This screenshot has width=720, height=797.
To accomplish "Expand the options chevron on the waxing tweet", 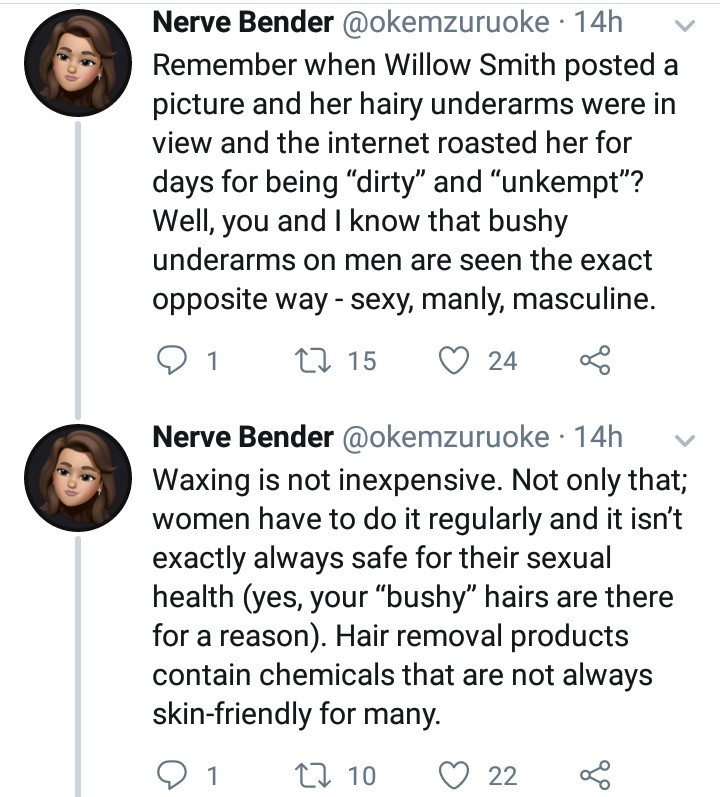I will (684, 440).
